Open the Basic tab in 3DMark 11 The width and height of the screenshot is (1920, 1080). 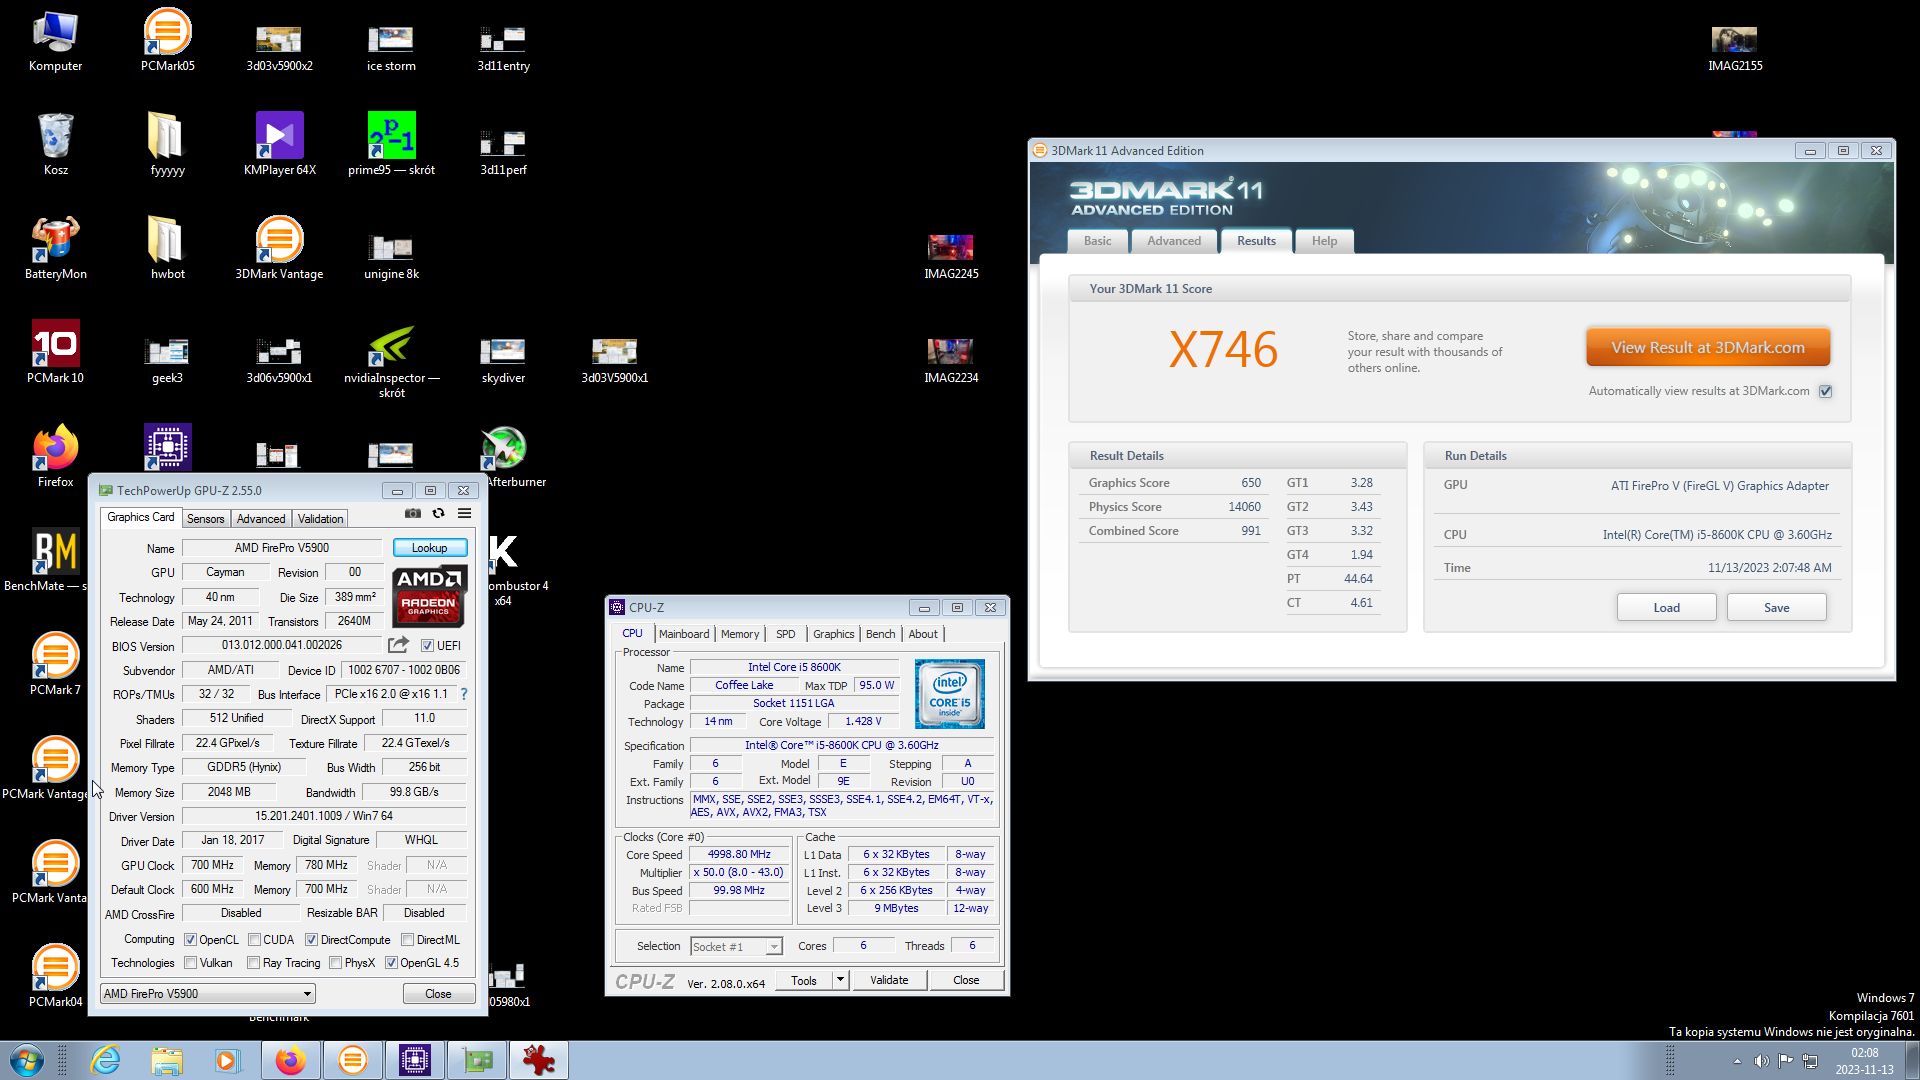point(1097,241)
